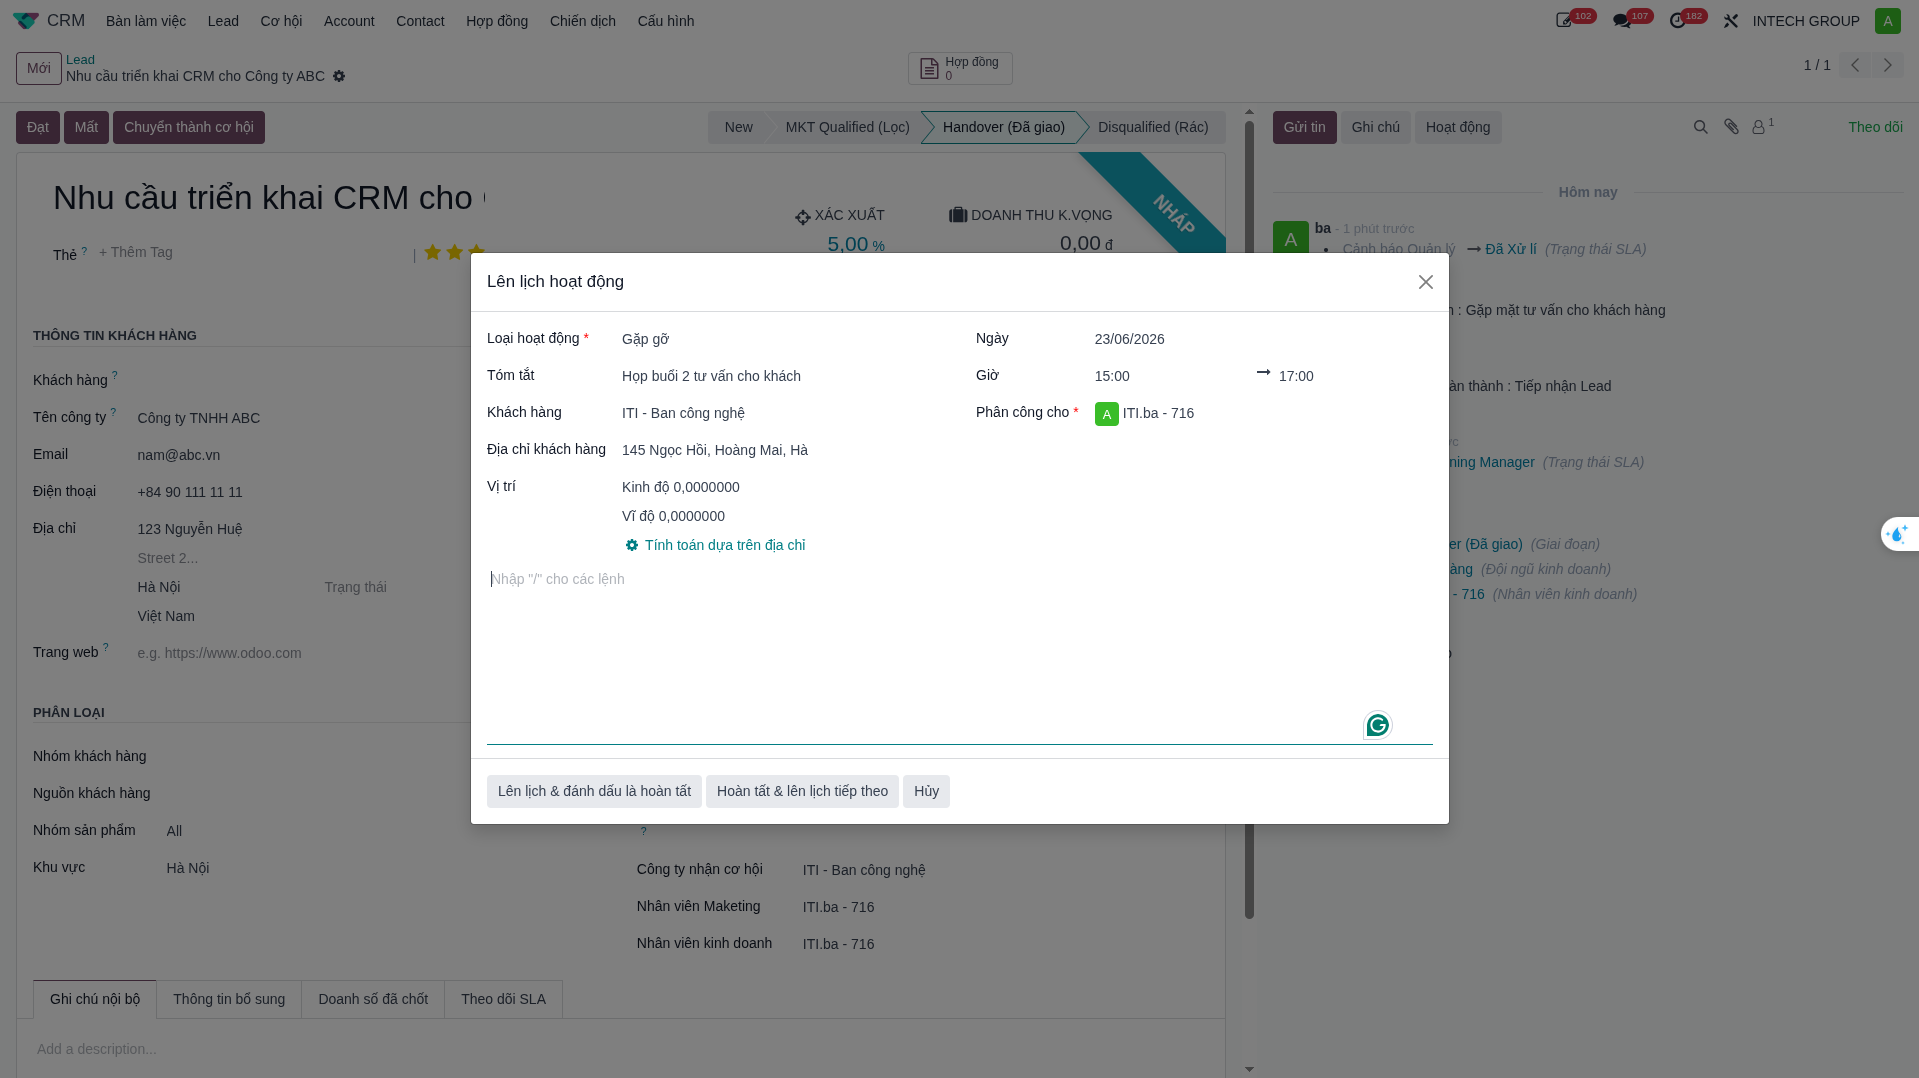Image resolution: width=1919 pixels, height=1078 pixels.
Task: Click Tóm tắt summary input field
Action: [x=785, y=376]
